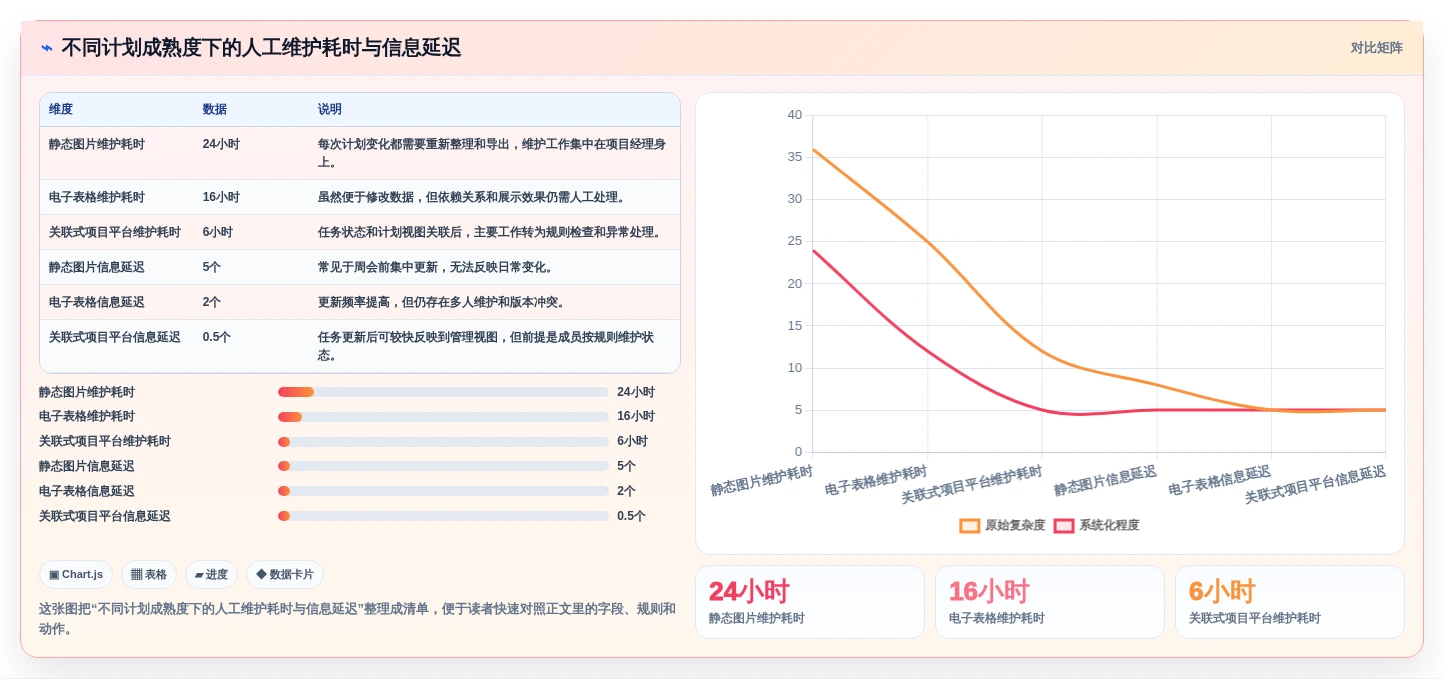Click the 说明 column header
1444x679 pixels.
(330, 109)
